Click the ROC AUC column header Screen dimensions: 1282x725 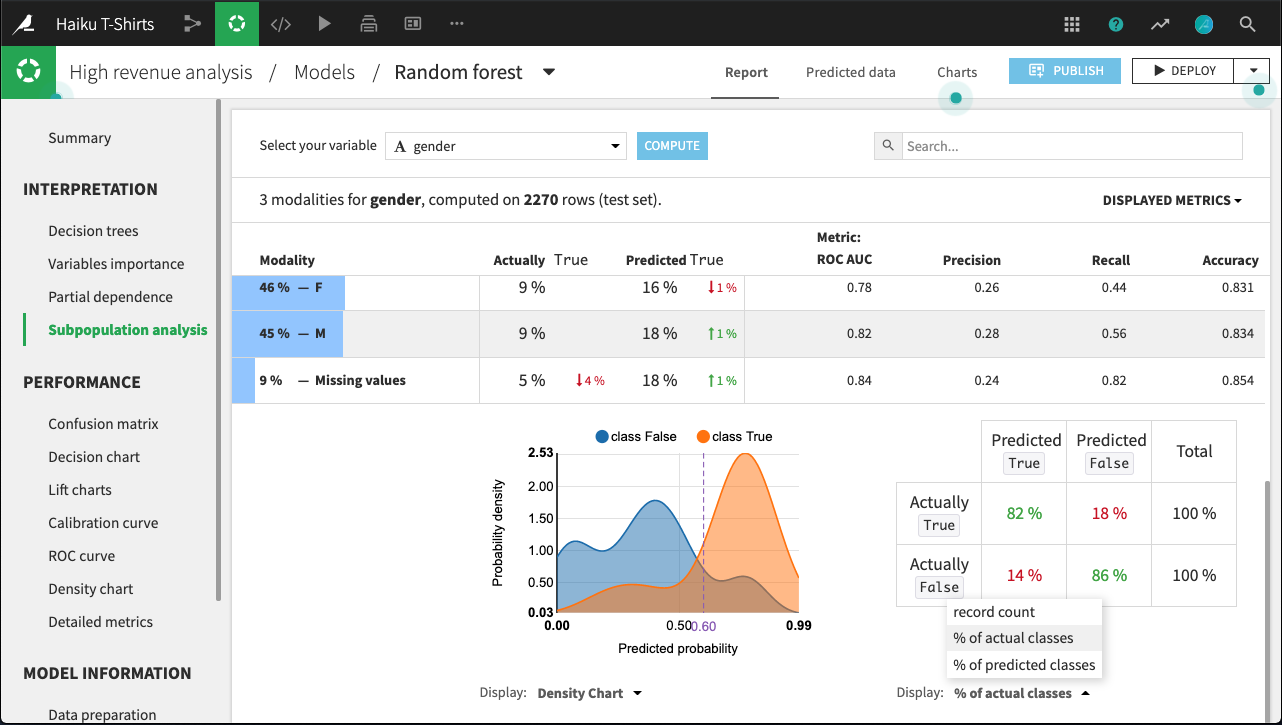point(844,260)
